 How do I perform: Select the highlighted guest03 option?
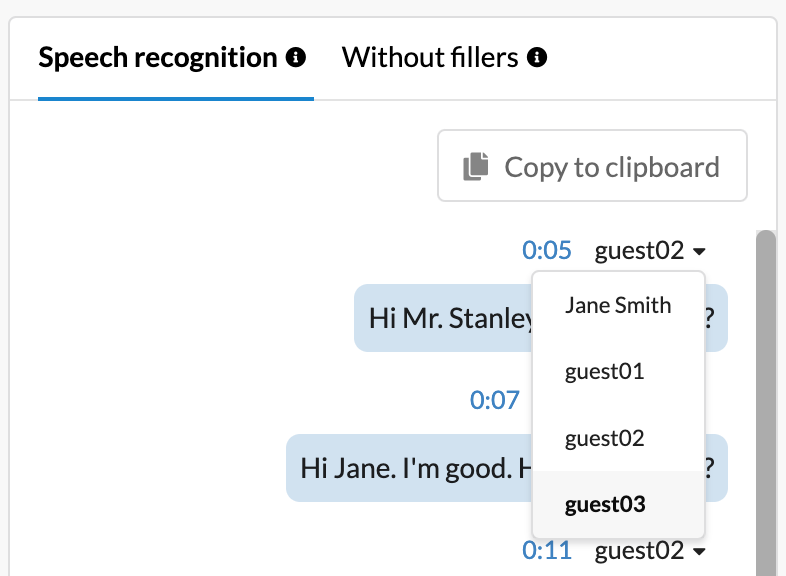[x=619, y=504]
